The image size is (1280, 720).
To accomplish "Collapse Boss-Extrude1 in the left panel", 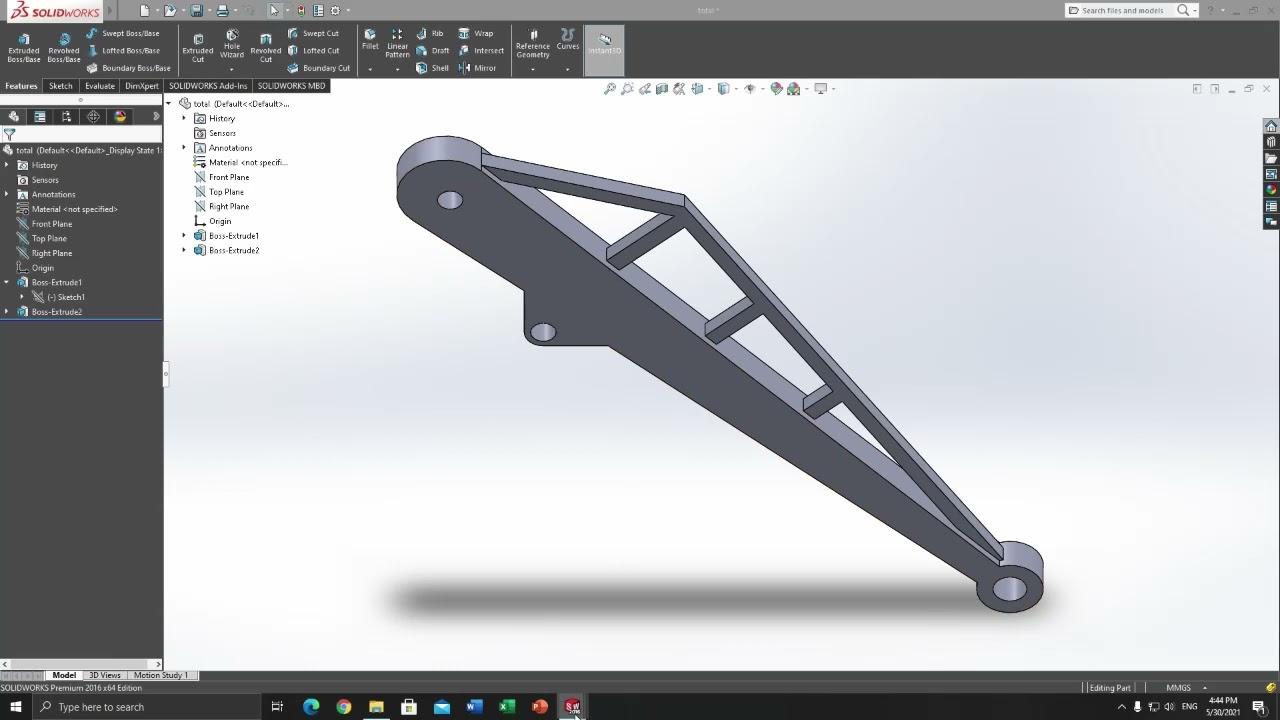I will pyautogui.click(x=7, y=283).
